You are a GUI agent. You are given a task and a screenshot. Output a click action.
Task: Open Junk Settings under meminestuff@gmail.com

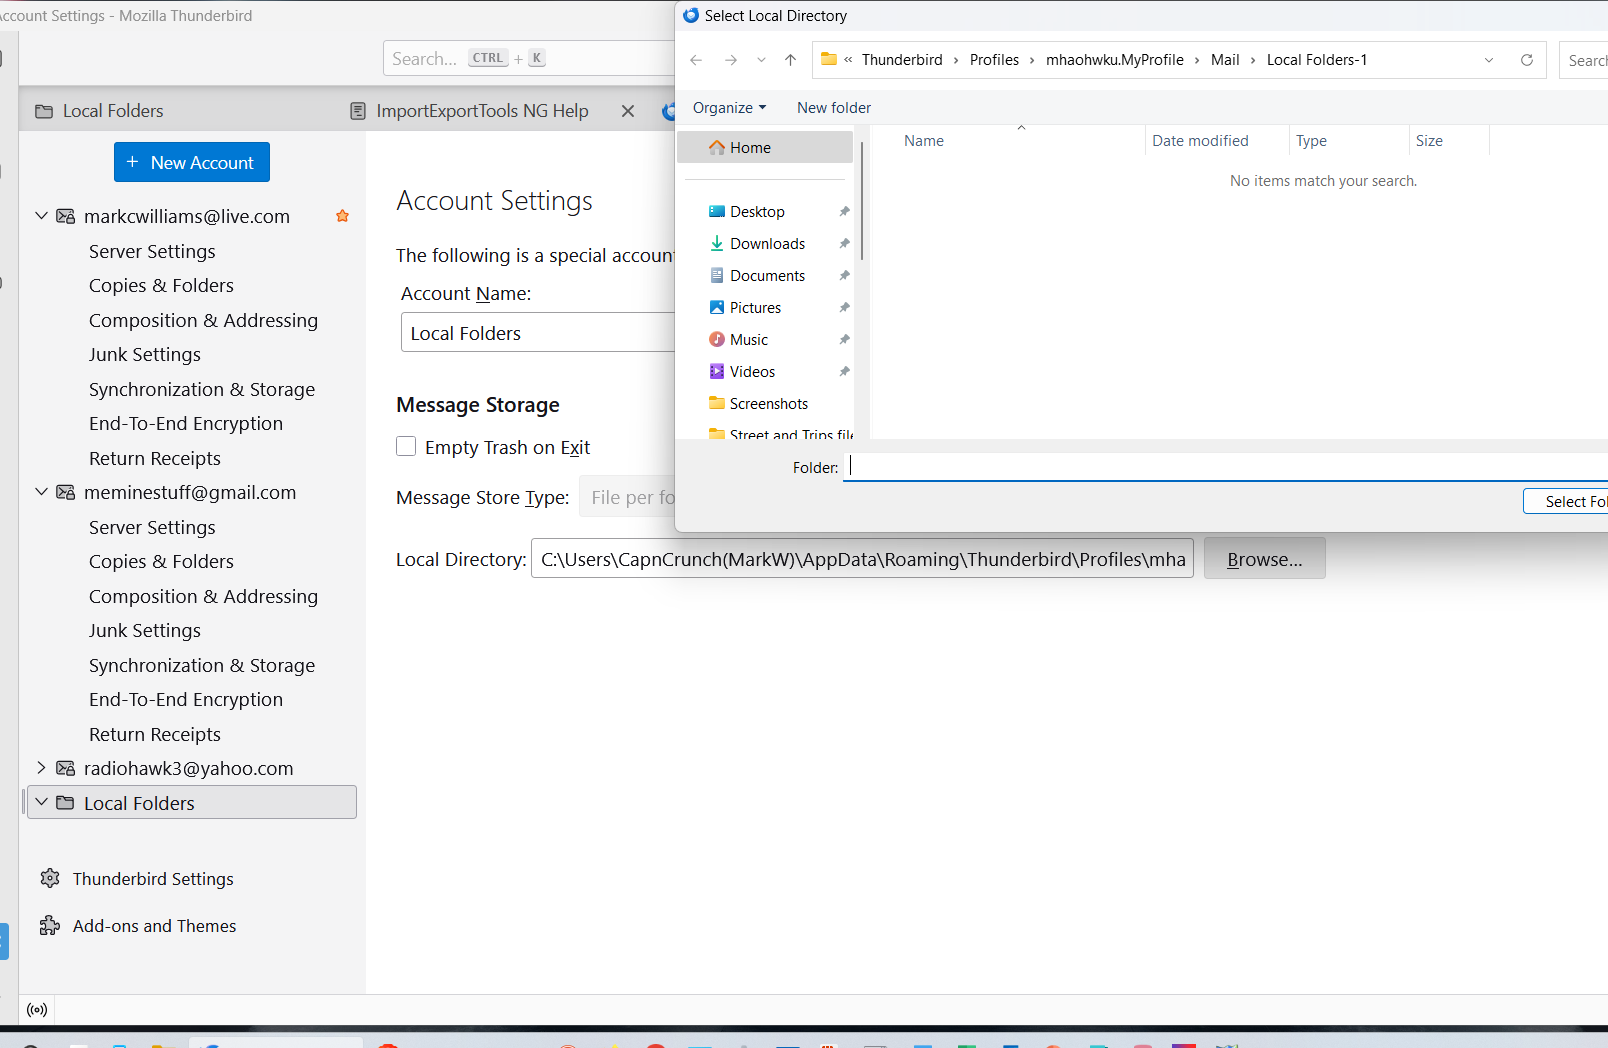coord(145,631)
